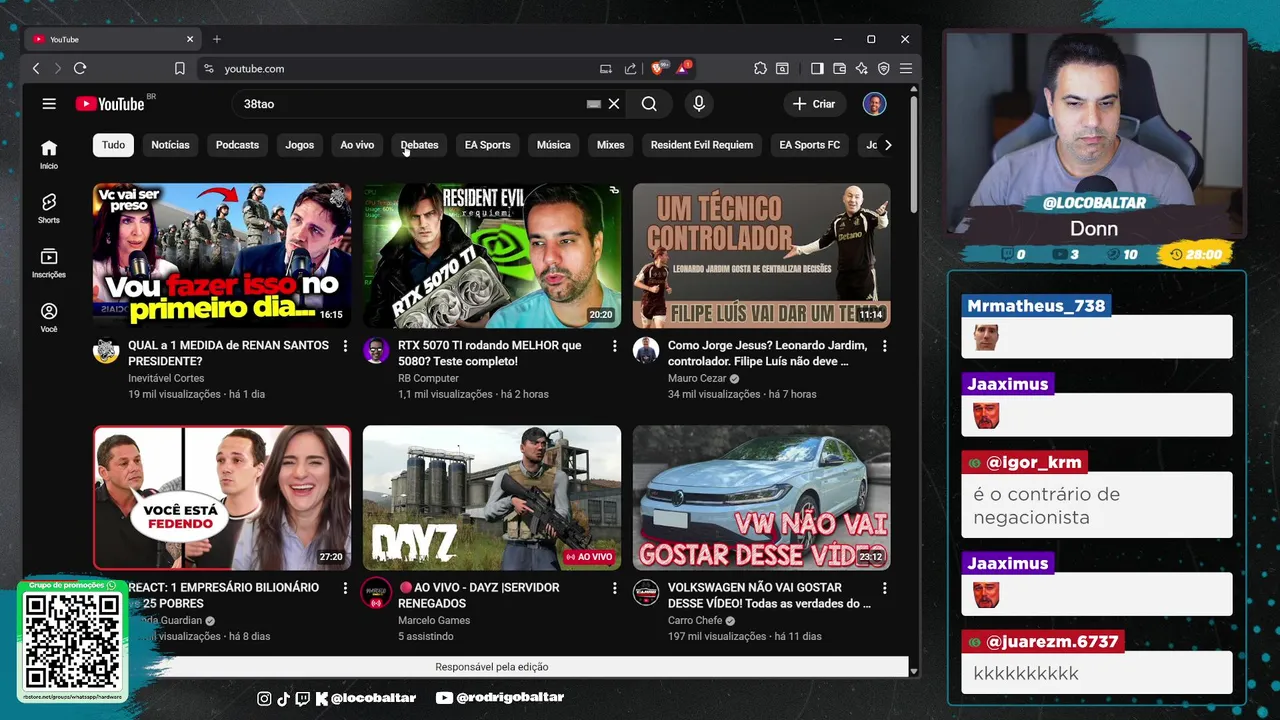Open Marcelo Games channel link
Screen dimensions: 1280x720
pyautogui.click(x=434, y=620)
